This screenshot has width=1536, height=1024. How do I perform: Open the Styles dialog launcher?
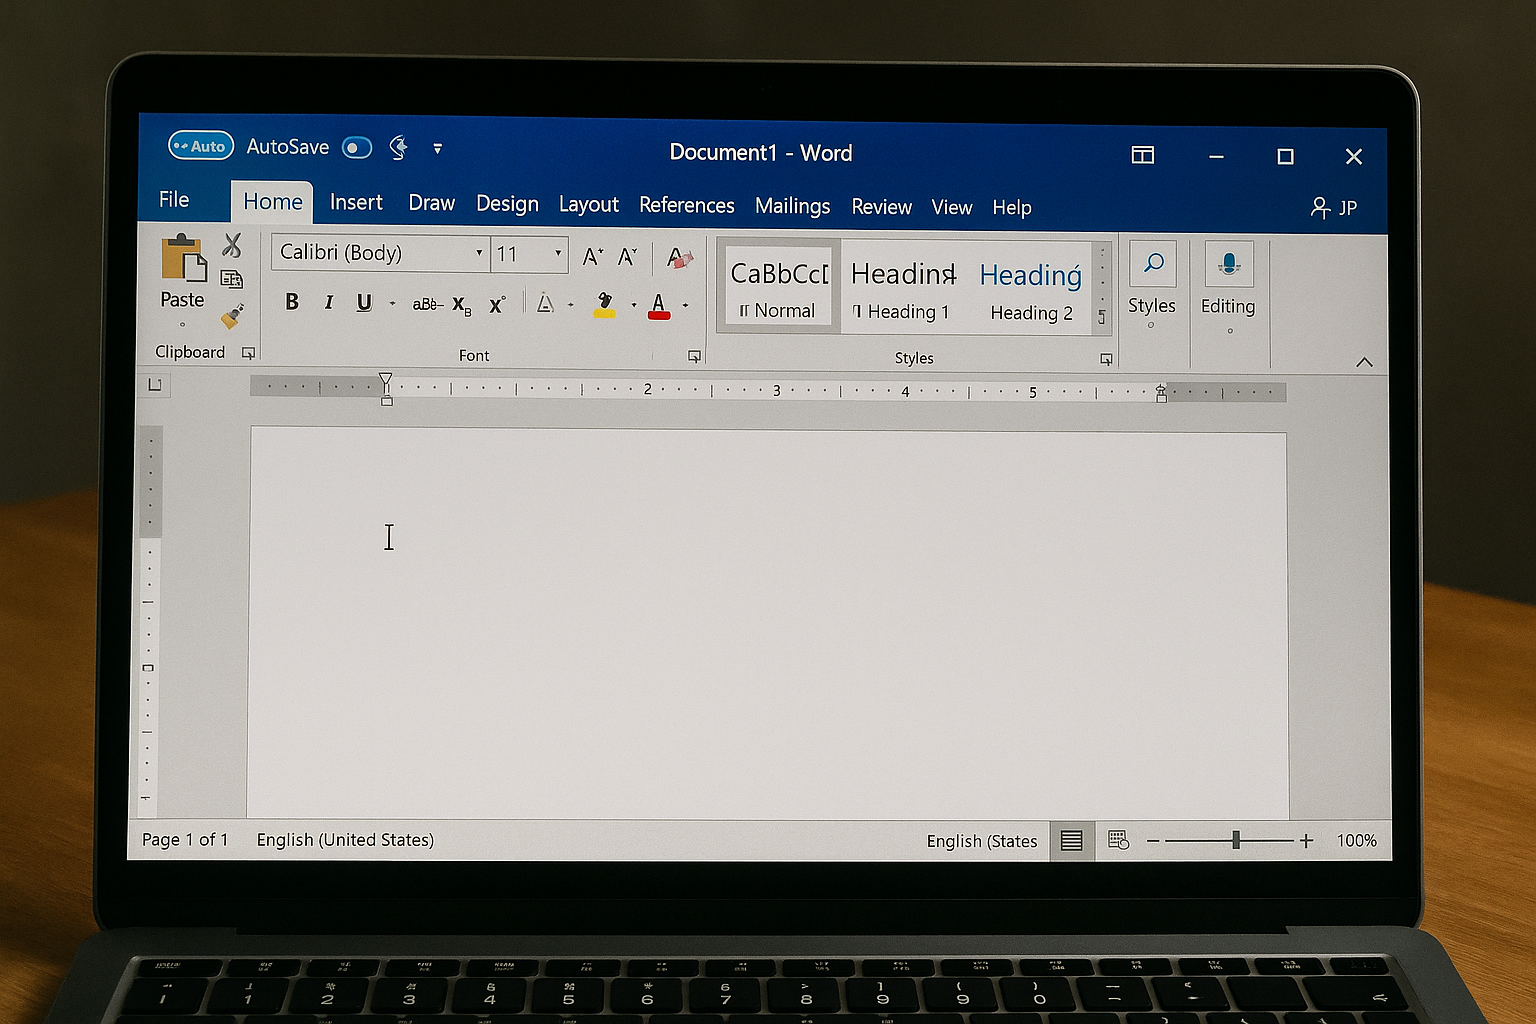coord(1106,358)
